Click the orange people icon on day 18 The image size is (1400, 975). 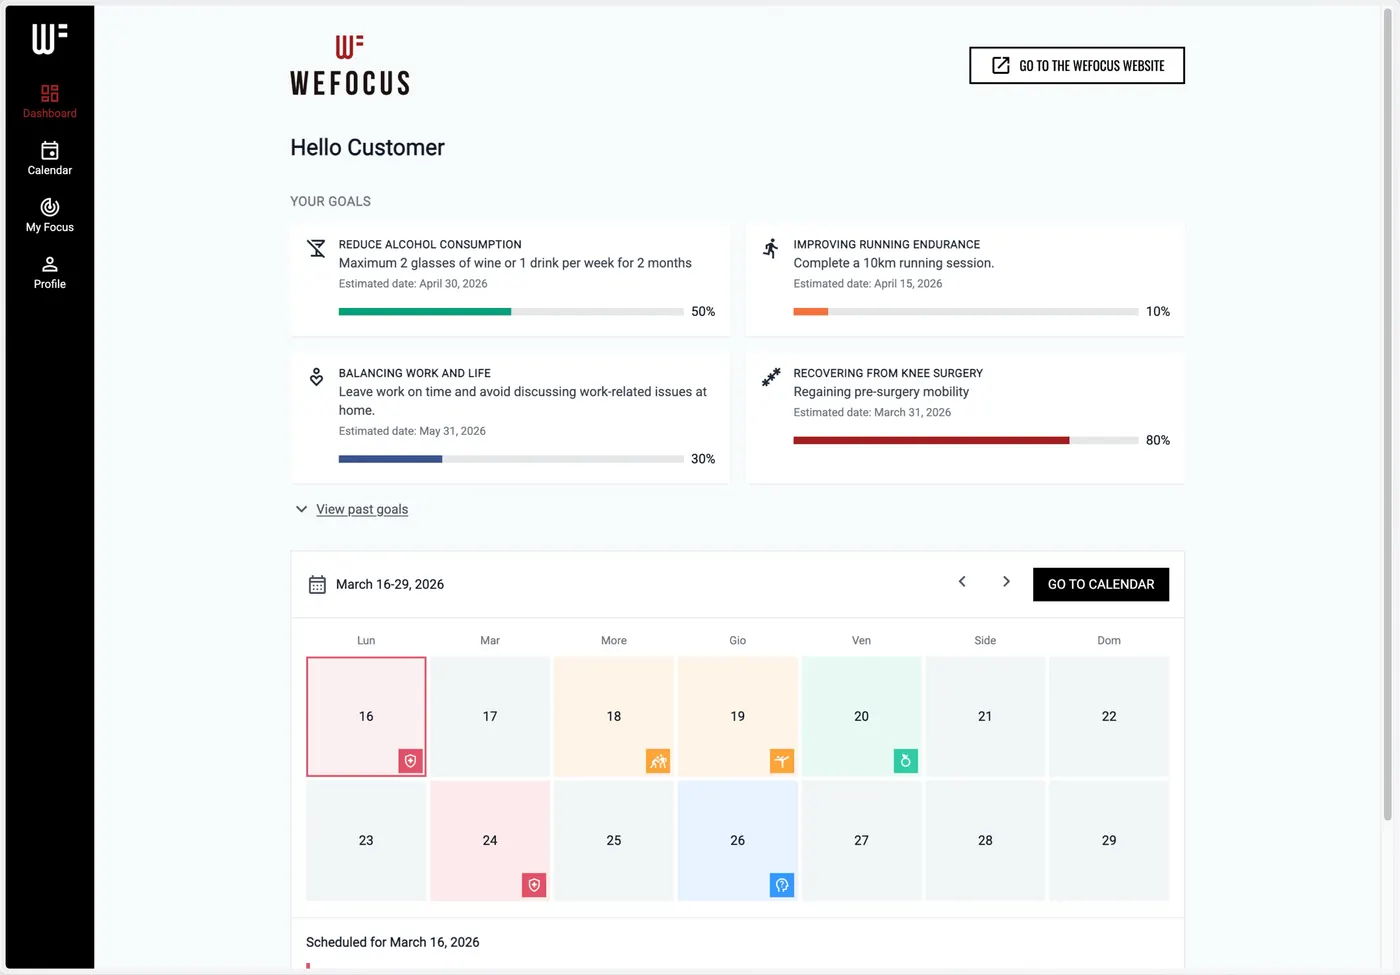[658, 761]
